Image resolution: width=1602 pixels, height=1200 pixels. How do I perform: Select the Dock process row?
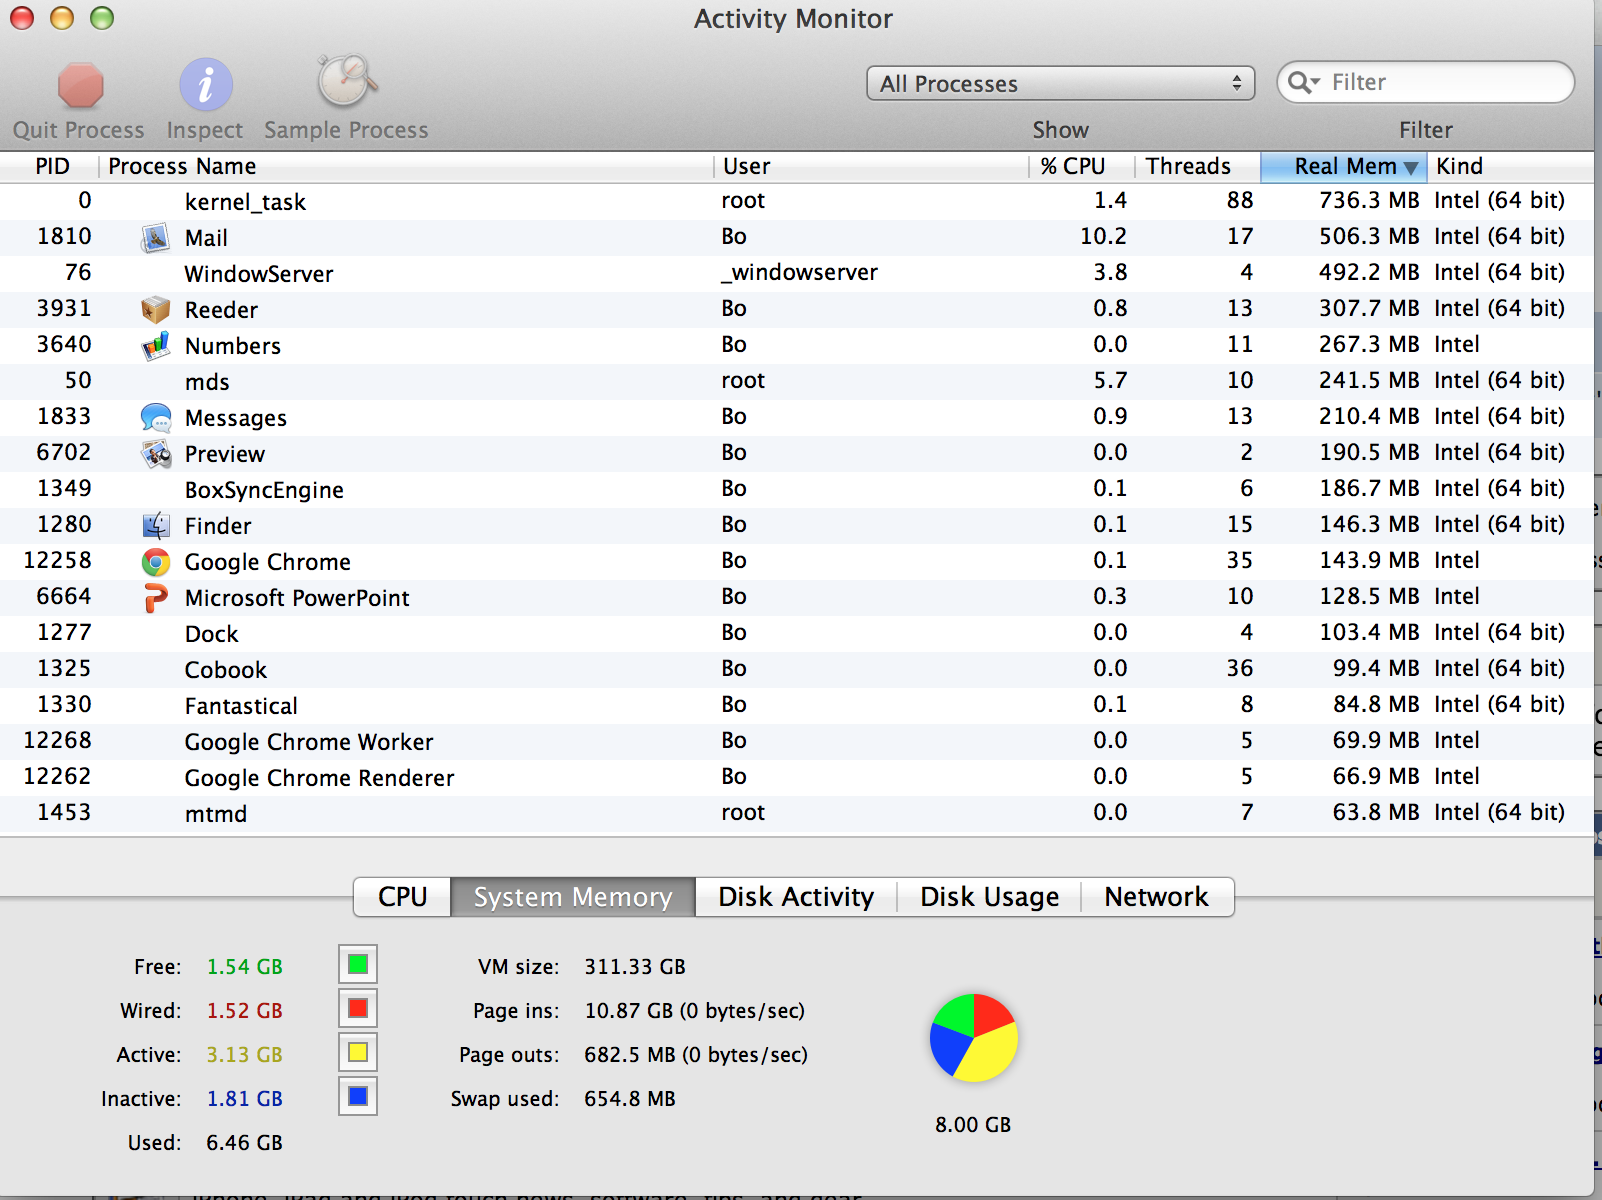[x=797, y=633]
